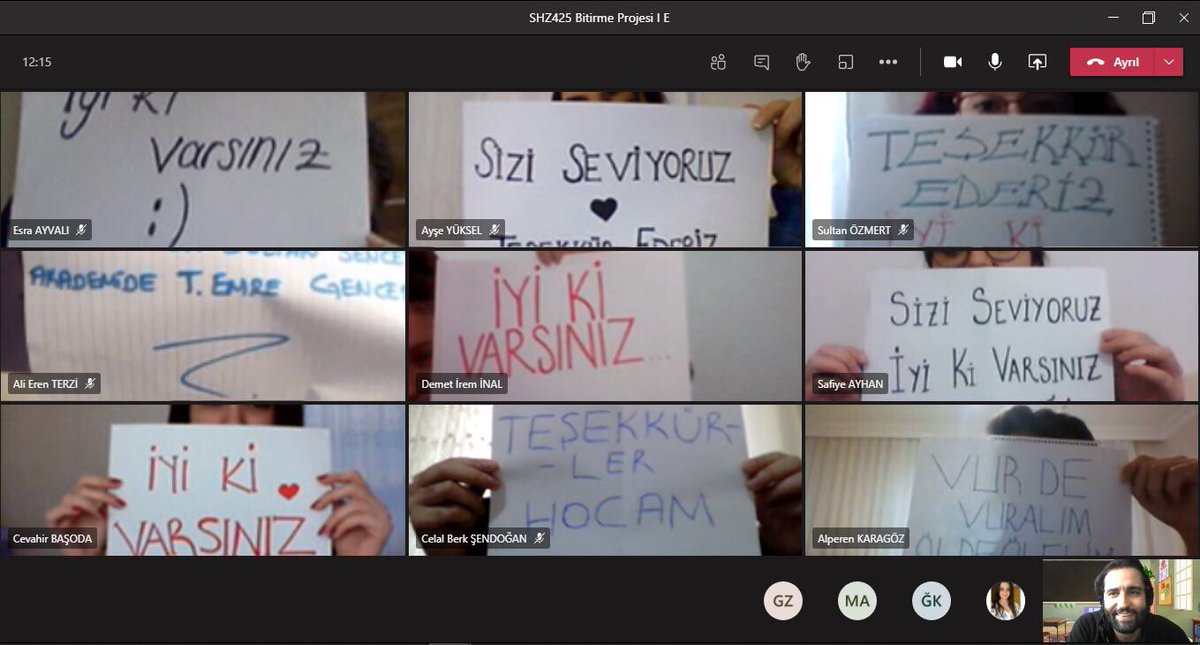Click the participant photo avatar

[1005, 601]
